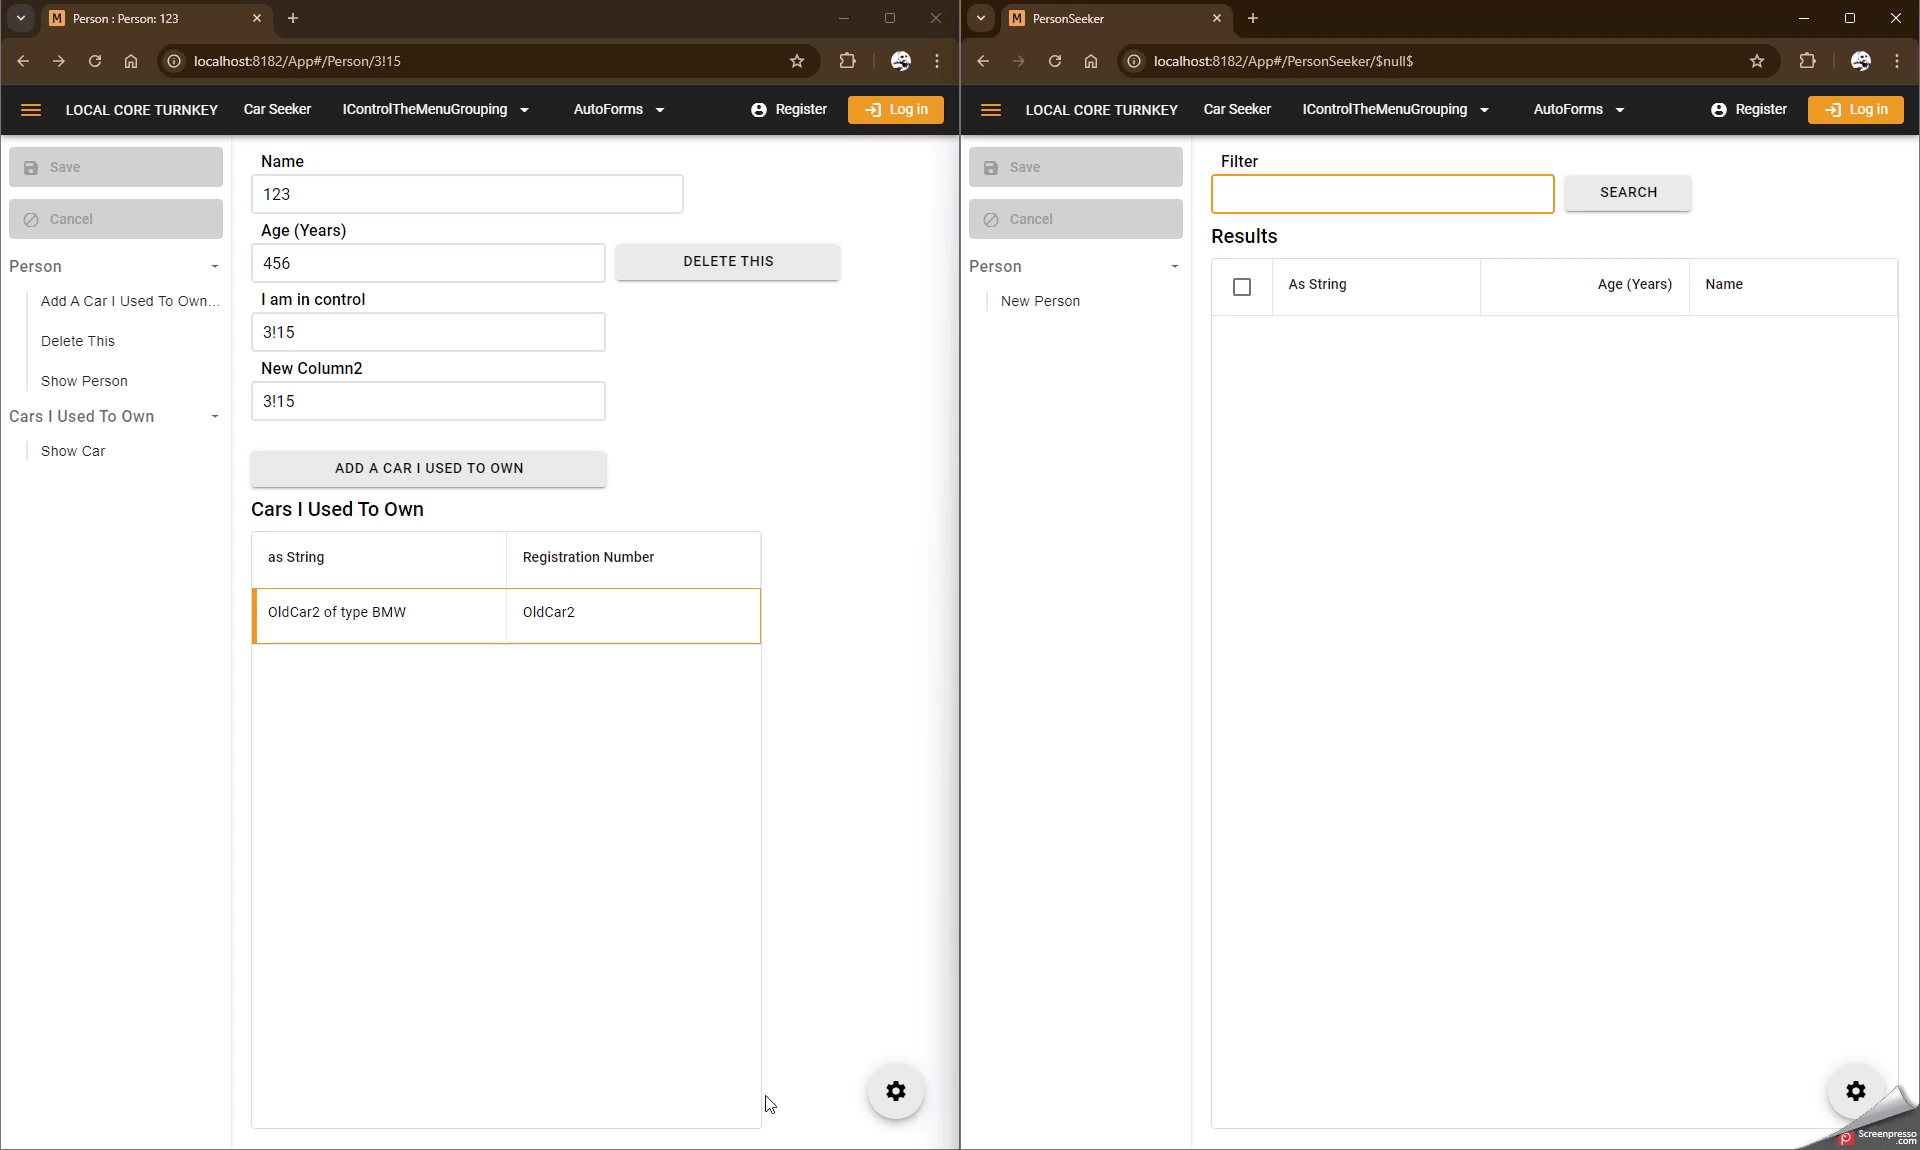Open hamburger menu in left window

(31, 110)
